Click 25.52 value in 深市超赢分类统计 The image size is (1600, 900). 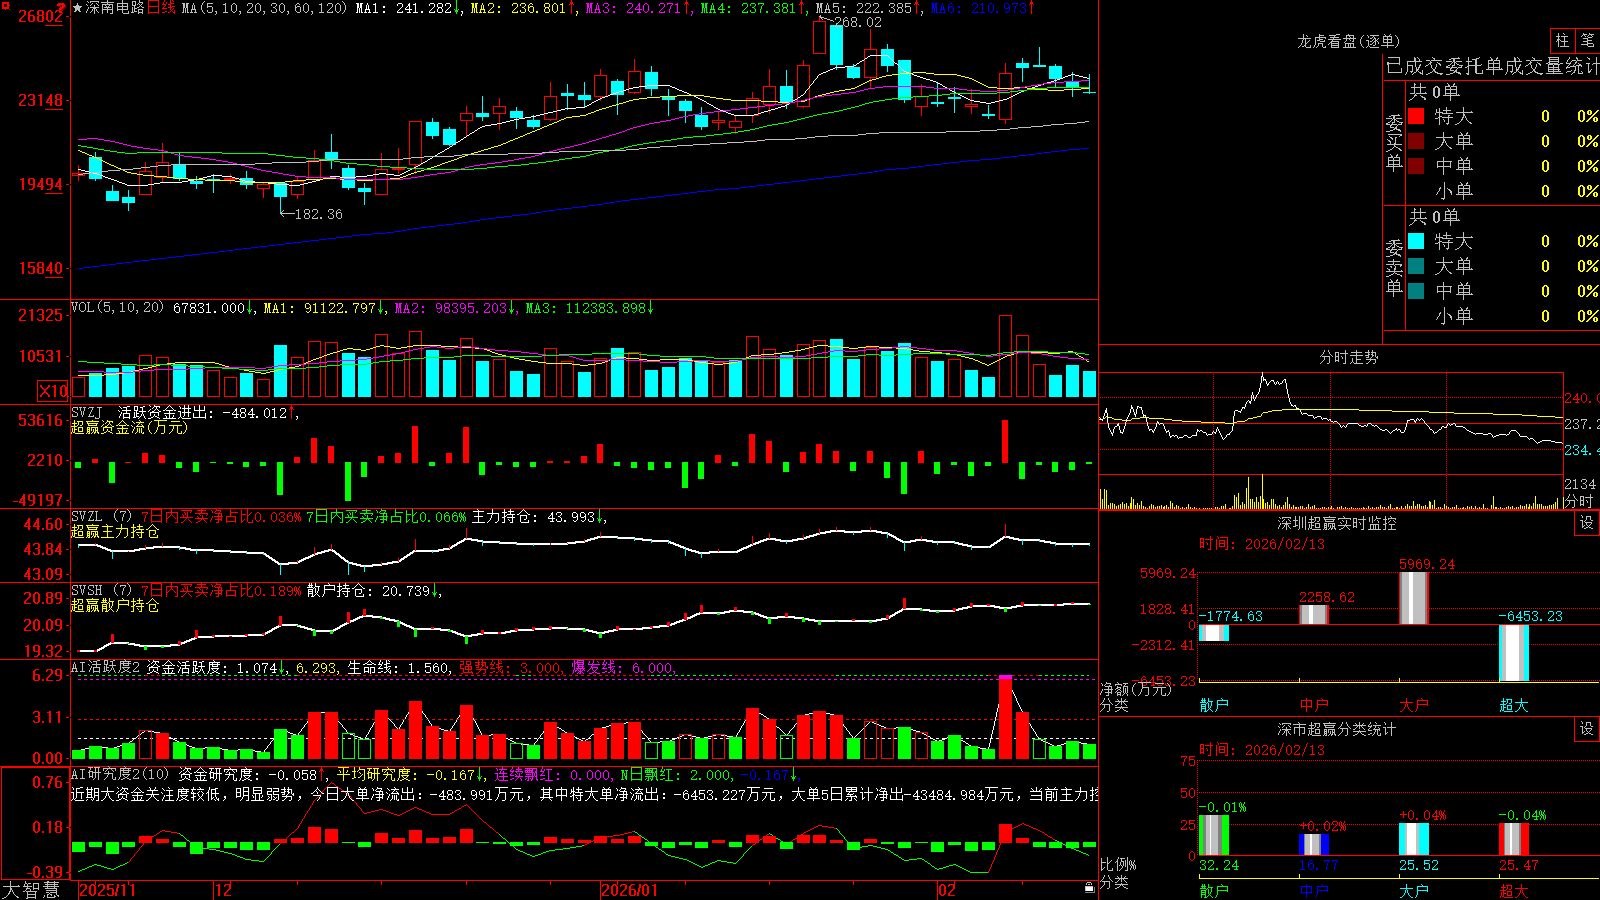pos(1418,865)
